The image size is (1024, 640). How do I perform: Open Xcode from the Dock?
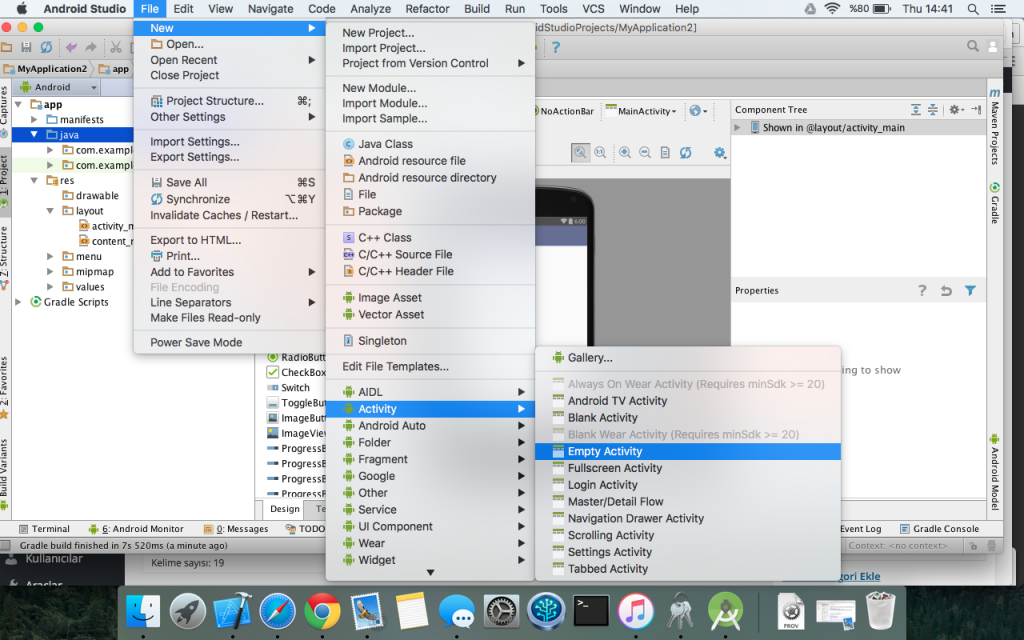tap(233, 611)
